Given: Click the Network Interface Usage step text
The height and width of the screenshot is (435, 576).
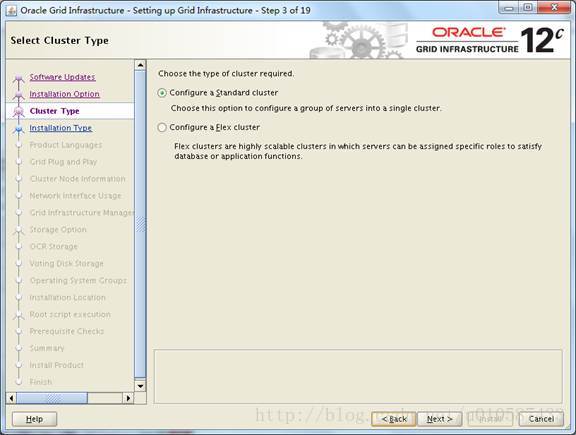Looking at the screenshot, I should coord(75,196).
